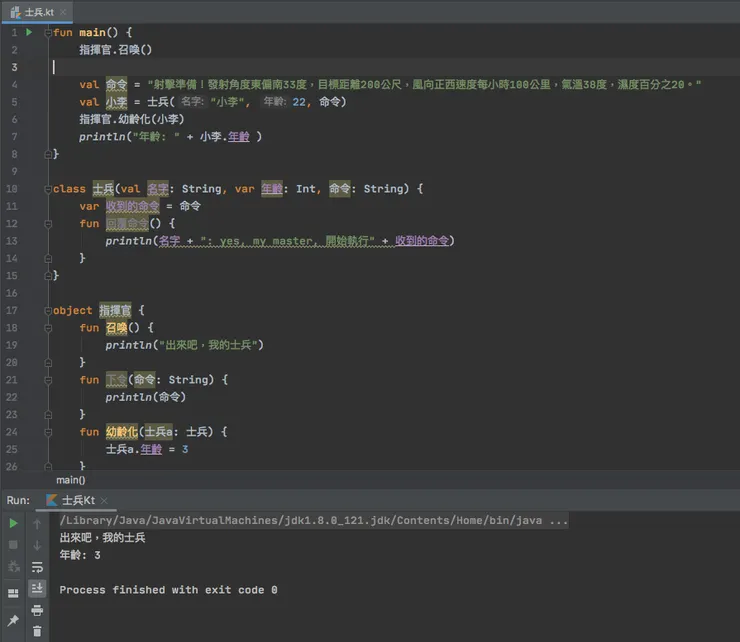Image resolution: width=740 pixels, height=642 pixels.
Task: Click the grey Stop square in the Run toolbar
Action: [x=13, y=545]
